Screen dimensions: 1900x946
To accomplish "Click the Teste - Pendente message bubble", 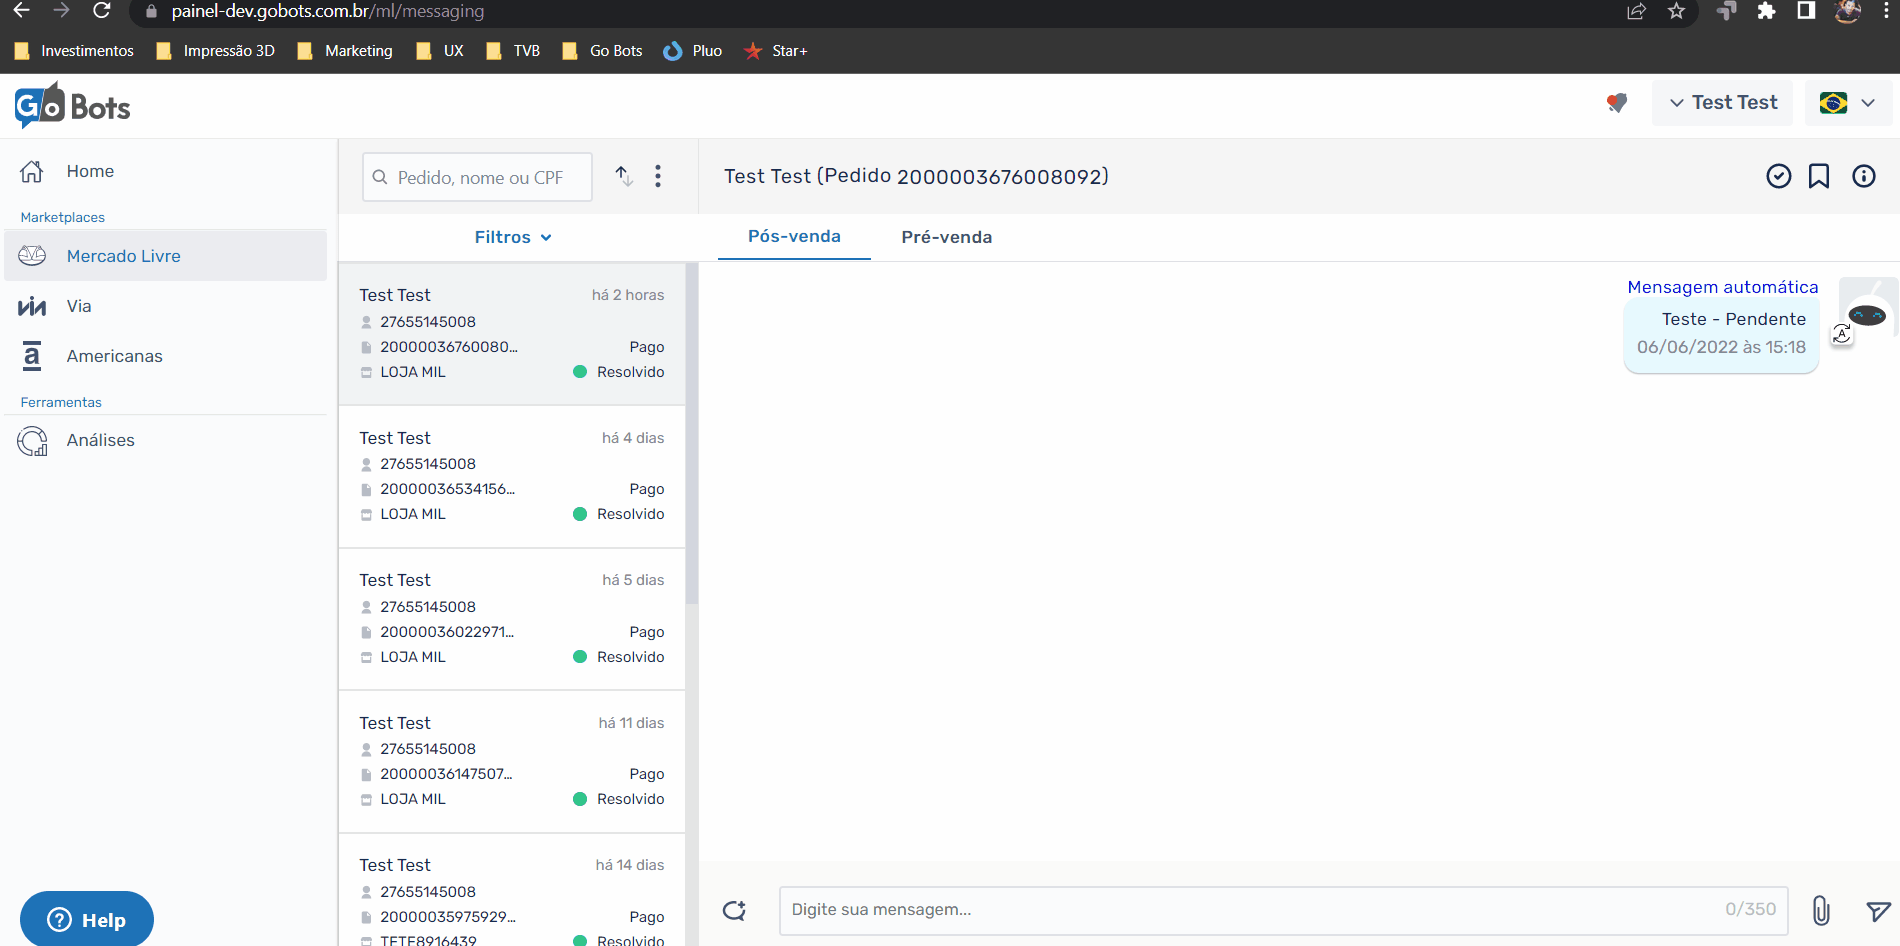I will point(1721,334).
